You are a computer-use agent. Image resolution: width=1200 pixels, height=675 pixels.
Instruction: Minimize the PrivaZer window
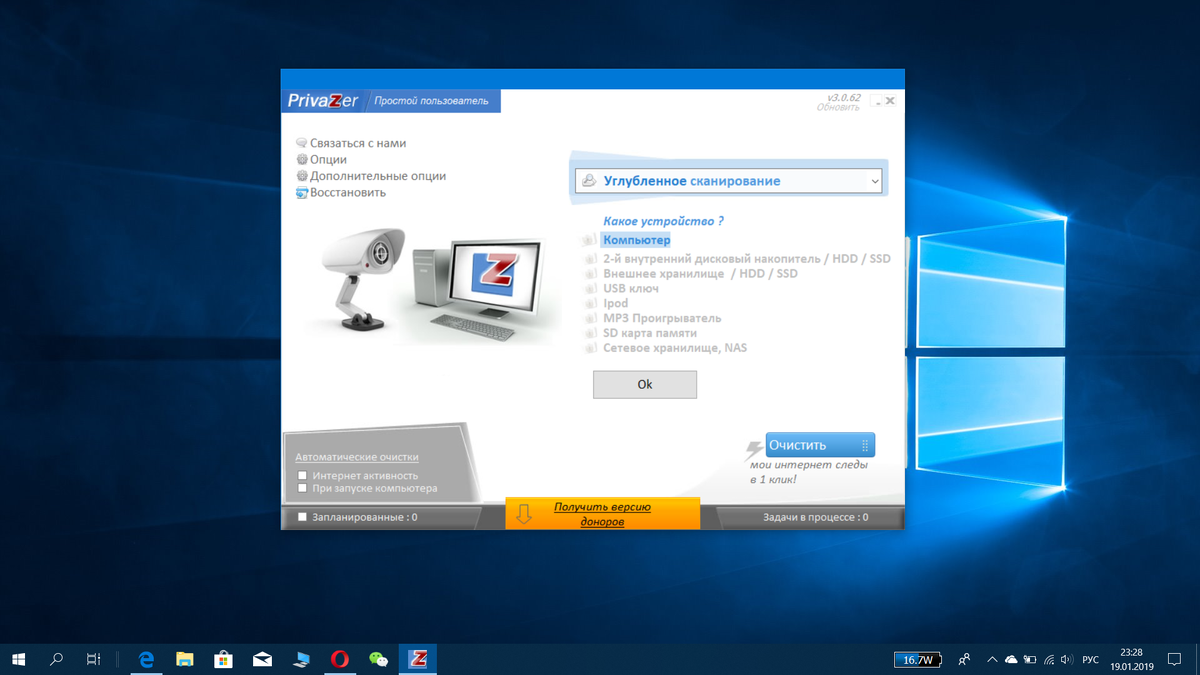[876, 101]
